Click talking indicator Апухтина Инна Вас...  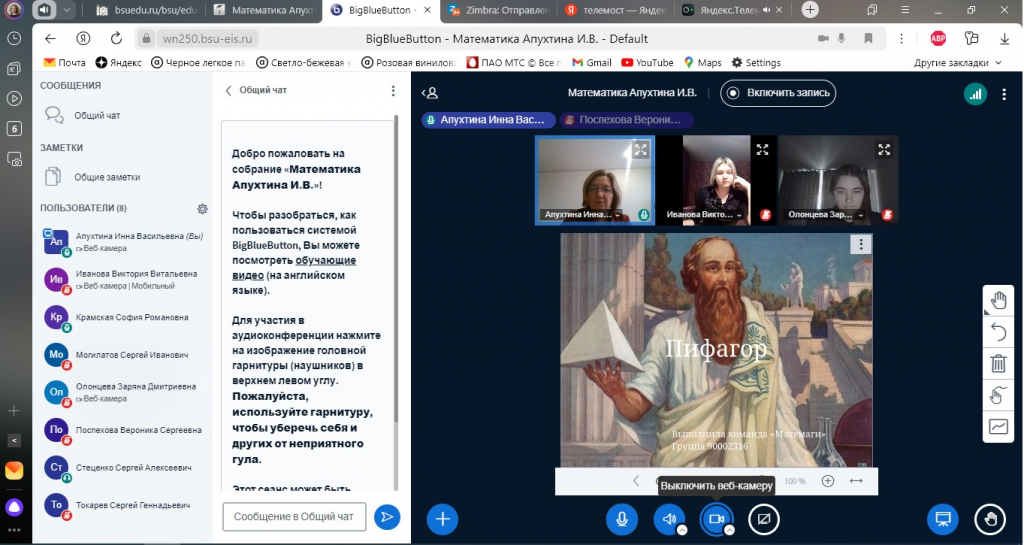click(x=488, y=120)
